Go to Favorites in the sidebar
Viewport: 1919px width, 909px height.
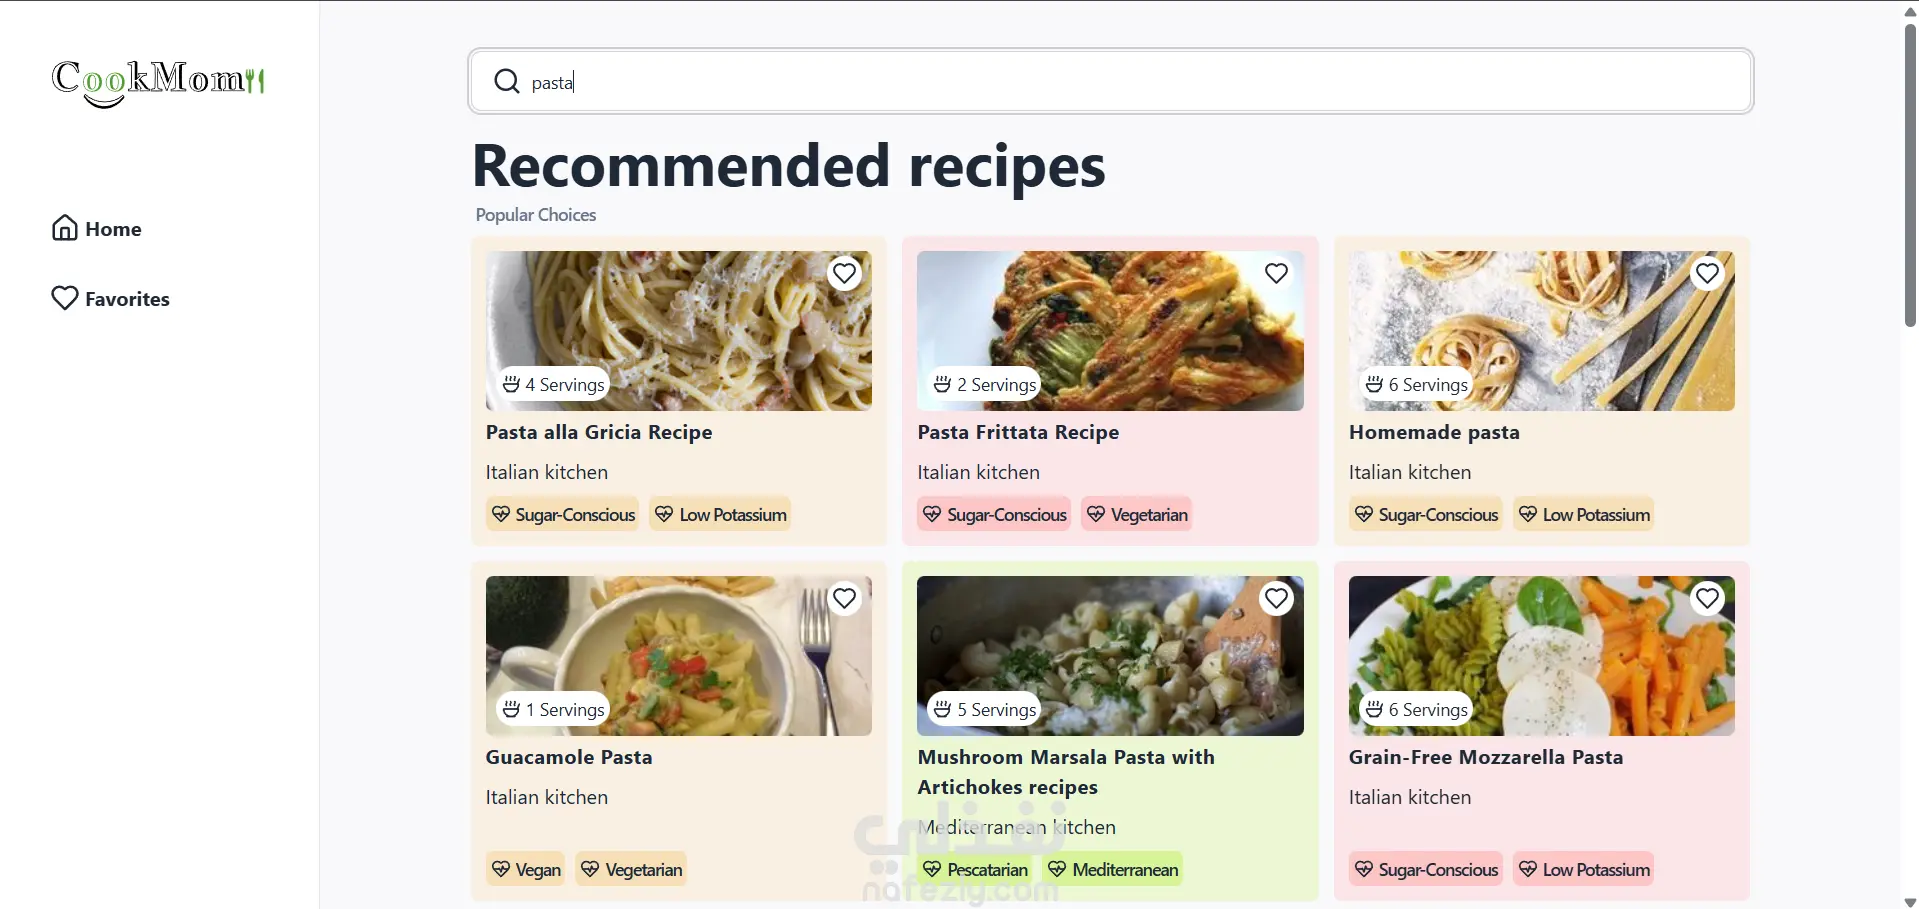(x=127, y=299)
